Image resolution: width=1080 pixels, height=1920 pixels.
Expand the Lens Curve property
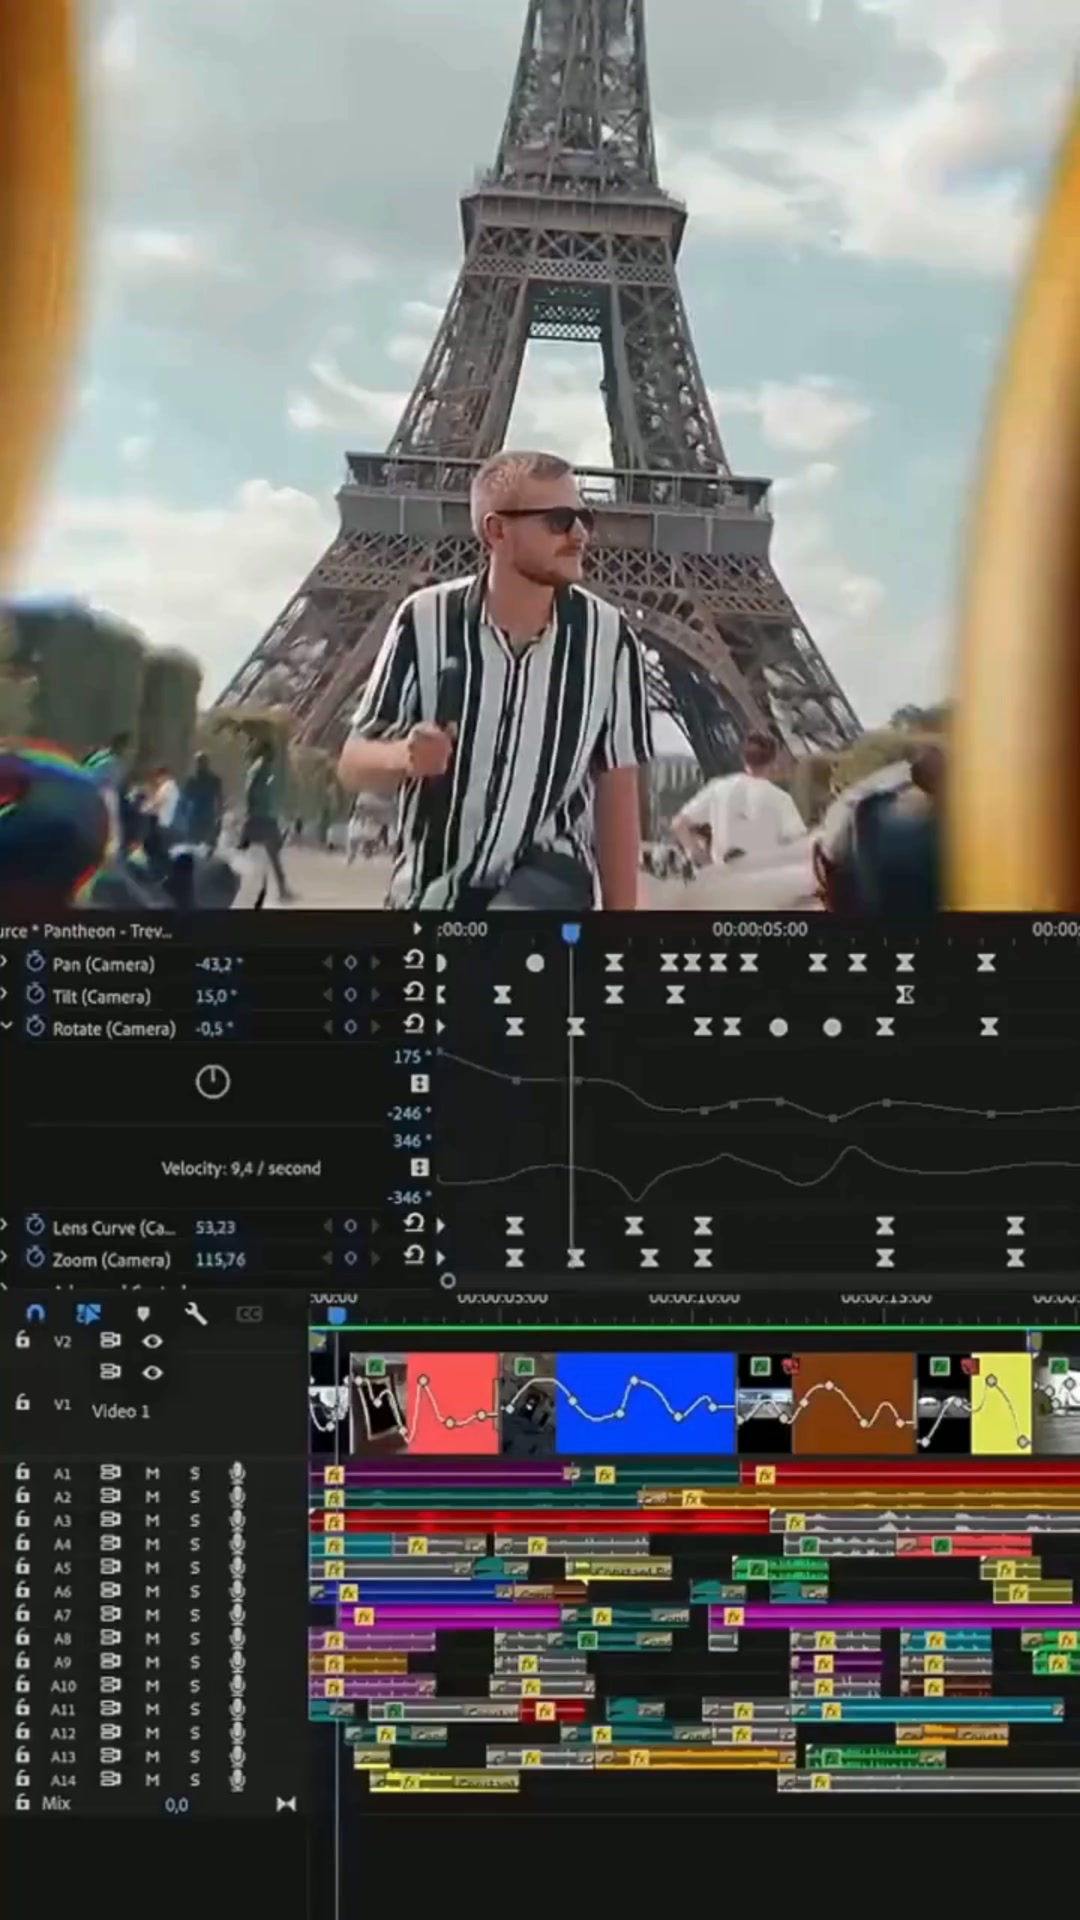[5, 1226]
